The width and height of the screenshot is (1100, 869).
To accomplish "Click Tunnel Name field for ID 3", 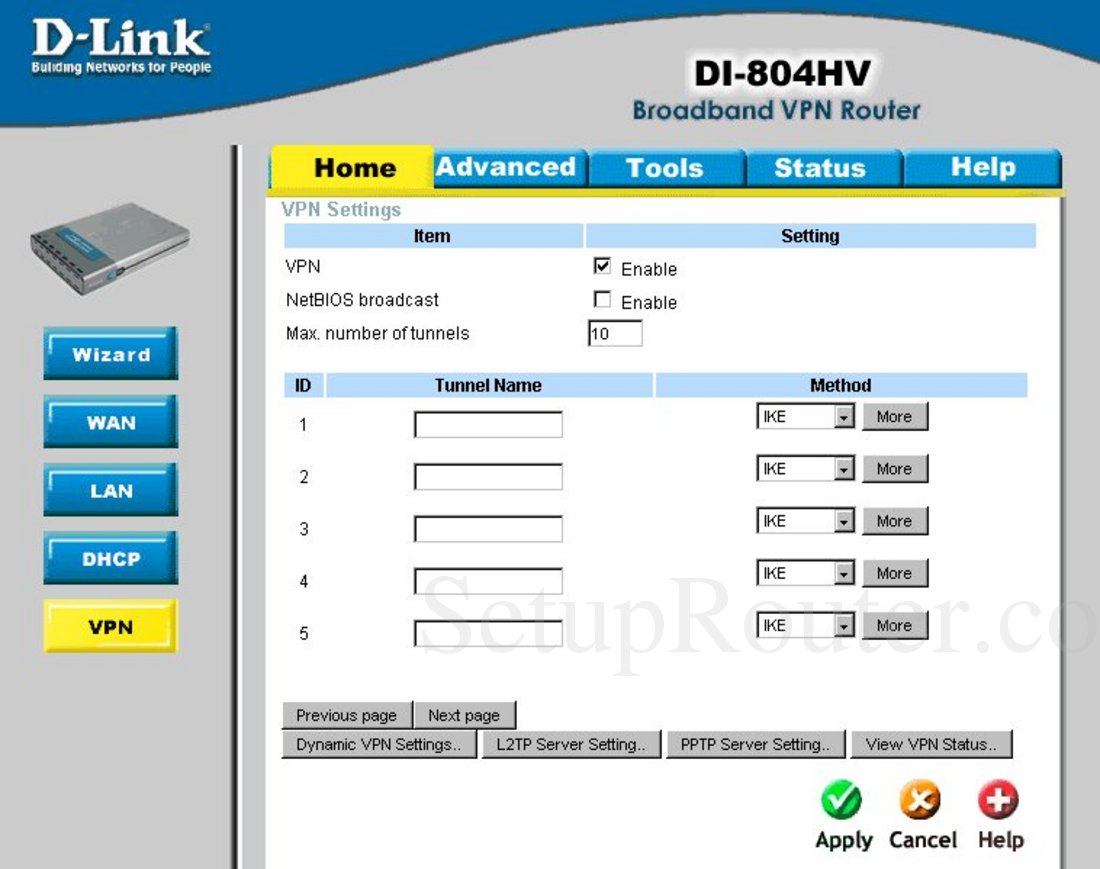I will 488,529.
